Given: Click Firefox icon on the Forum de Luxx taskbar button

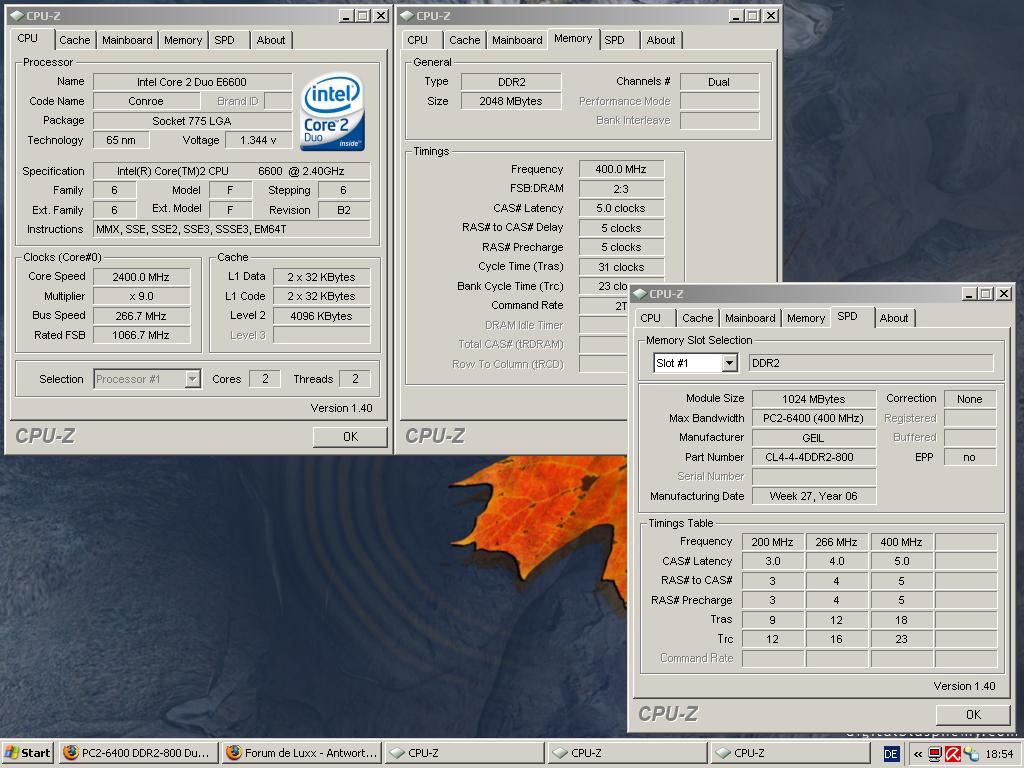Looking at the screenshot, I should pos(233,753).
